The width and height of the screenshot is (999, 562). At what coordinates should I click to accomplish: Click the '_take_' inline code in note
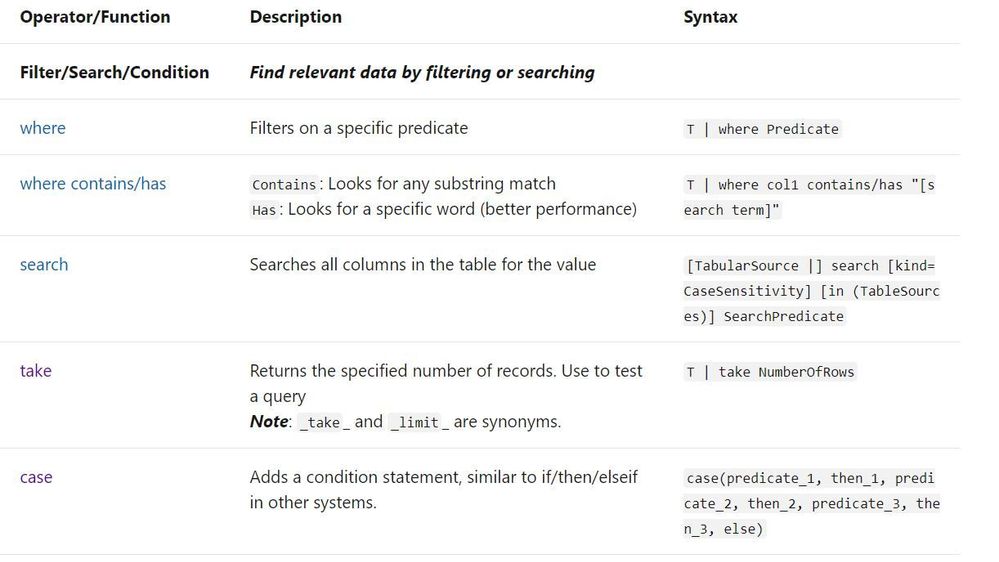click(324, 422)
